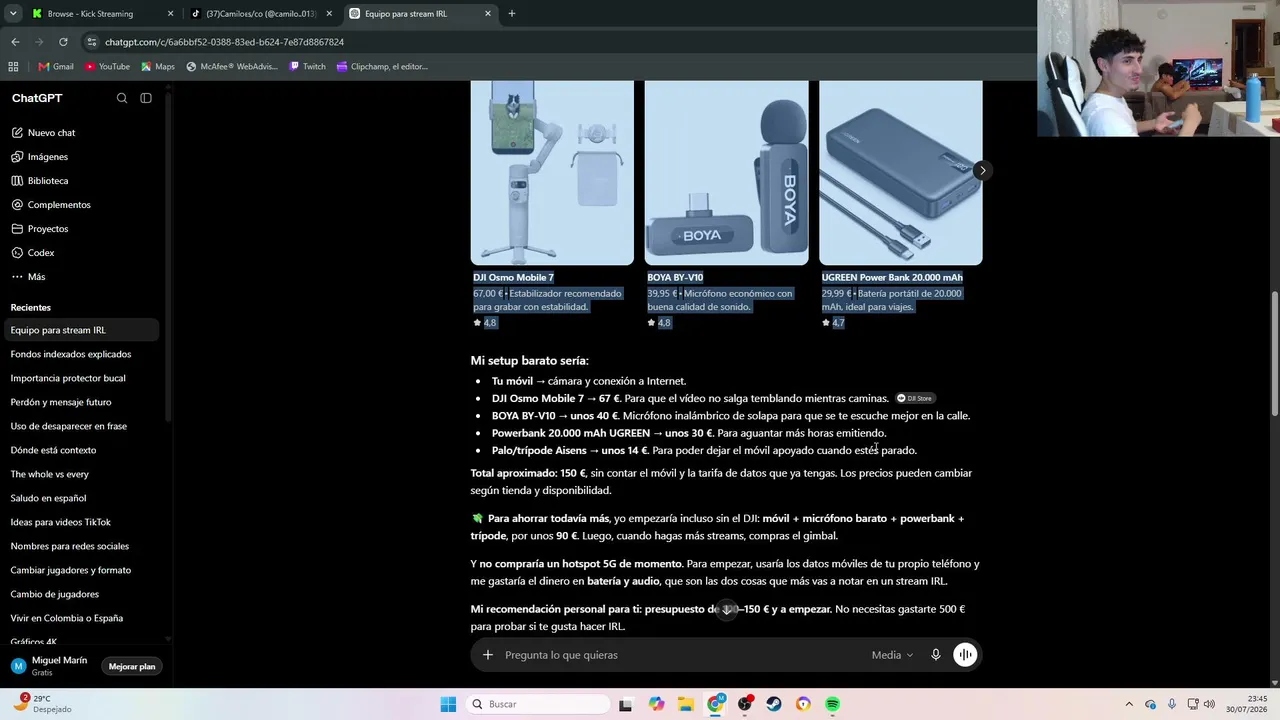Open the UGREEN Power Bank product image
This screenshot has width=1280, height=720.
pos(900,173)
